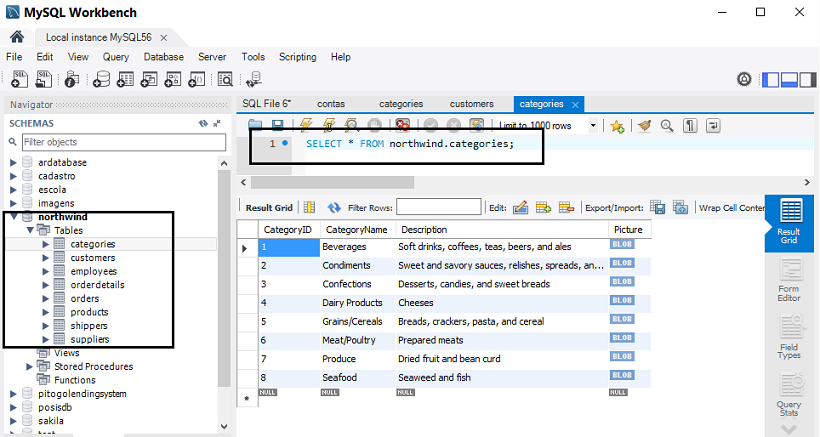This screenshot has height=437, width=820.
Task: Reconnect to the DBMS icon
Action: [254, 79]
